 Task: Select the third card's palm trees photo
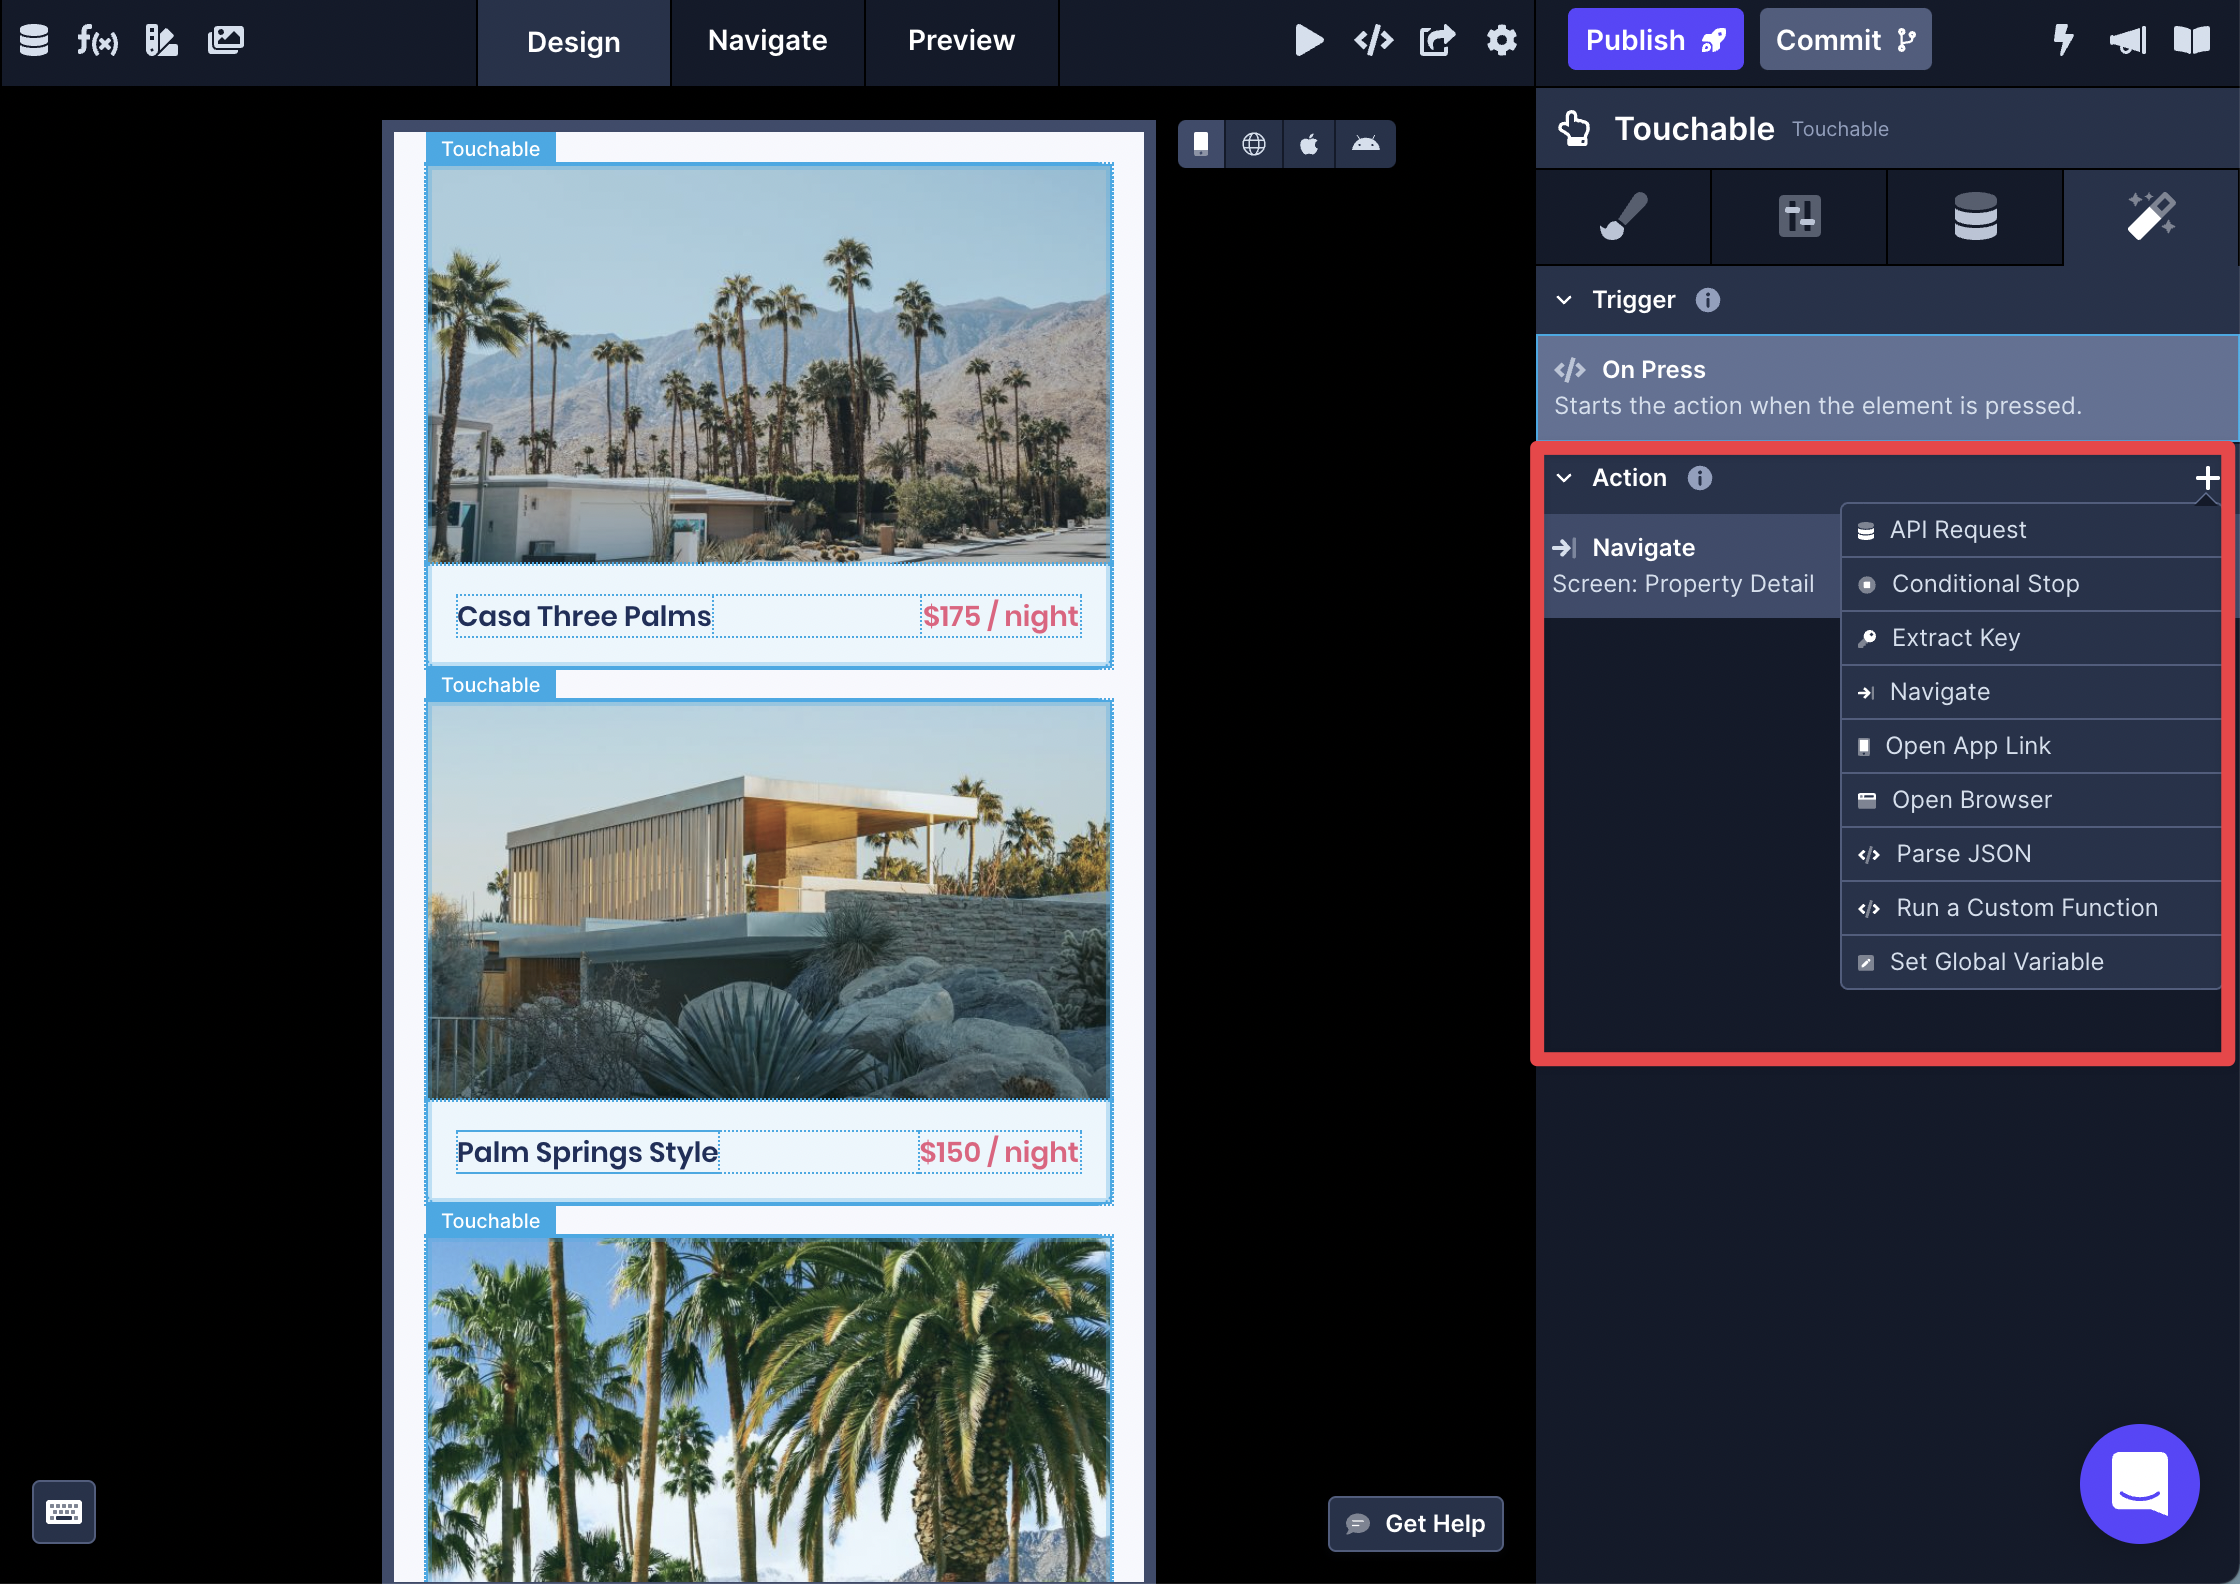click(769, 1409)
